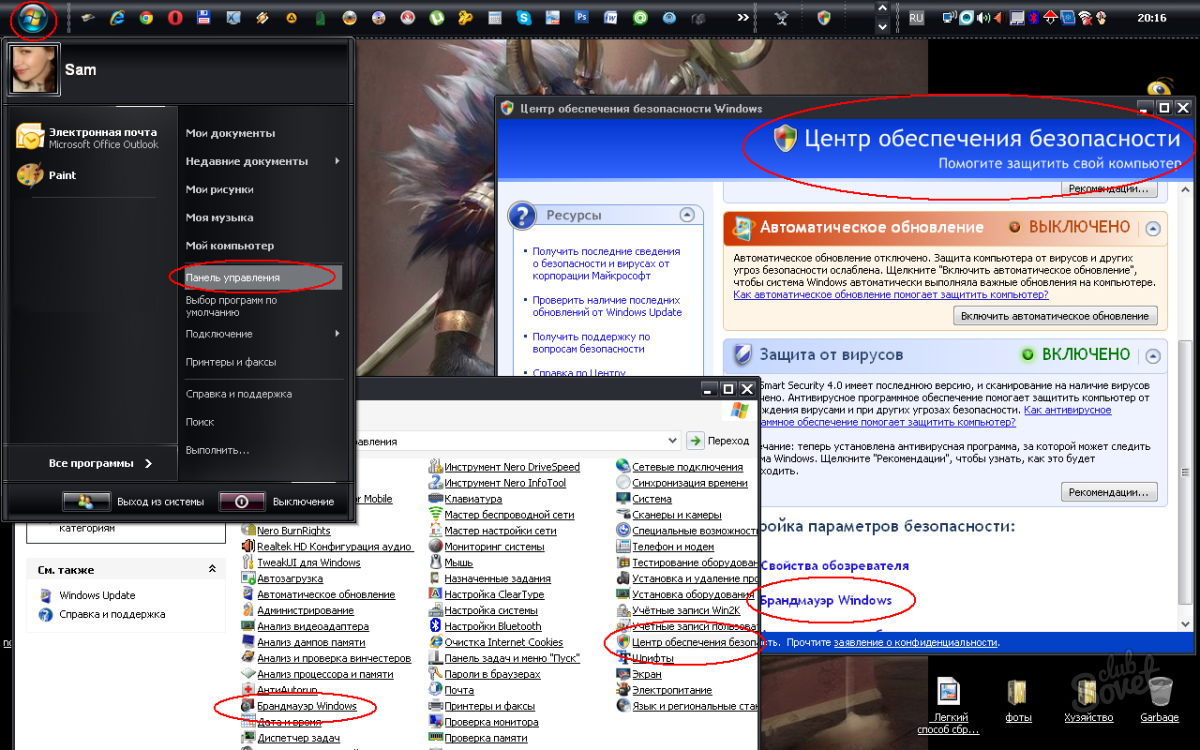
Task: Open Экран in Control Panel
Action: point(639,674)
